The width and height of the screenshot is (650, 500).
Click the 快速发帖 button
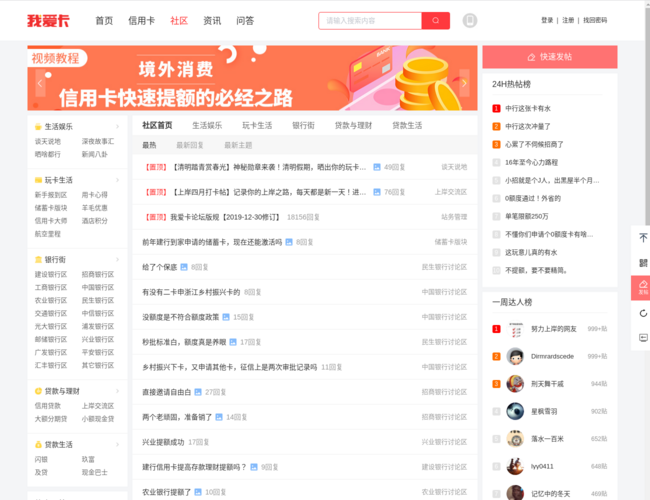pyautogui.click(x=550, y=57)
